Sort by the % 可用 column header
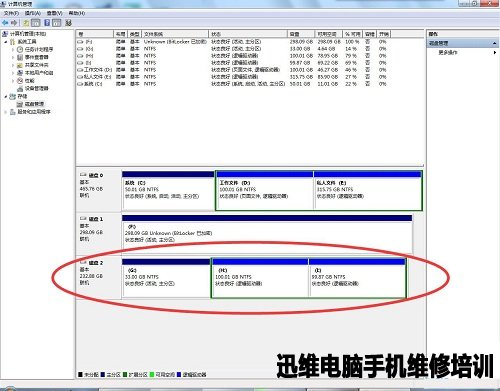The height and width of the screenshot is (391, 500). click(353, 34)
